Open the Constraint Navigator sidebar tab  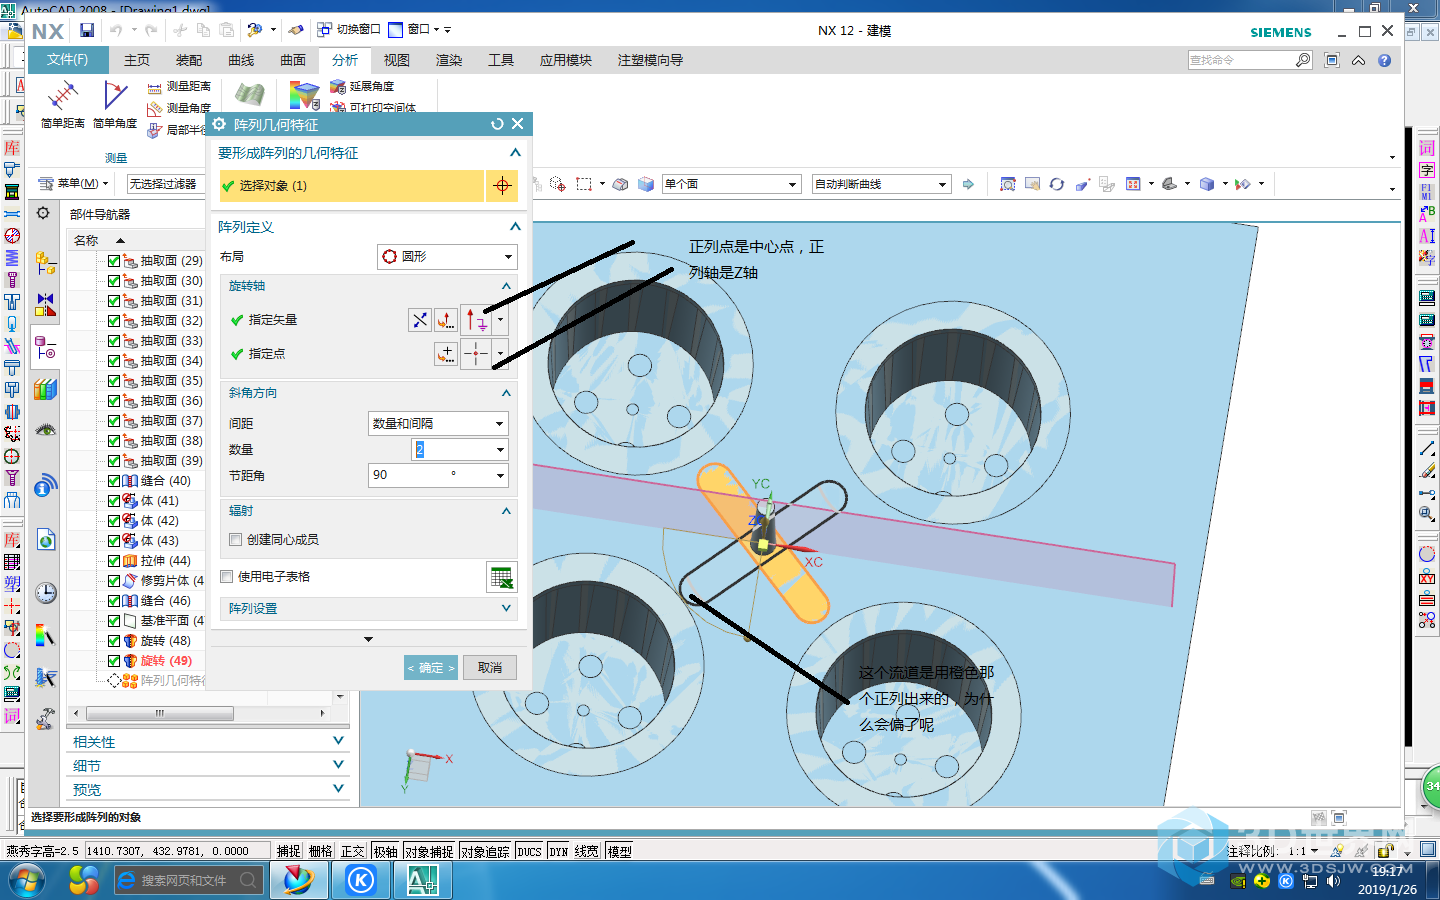pyautogui.click(x=45, y=304)
